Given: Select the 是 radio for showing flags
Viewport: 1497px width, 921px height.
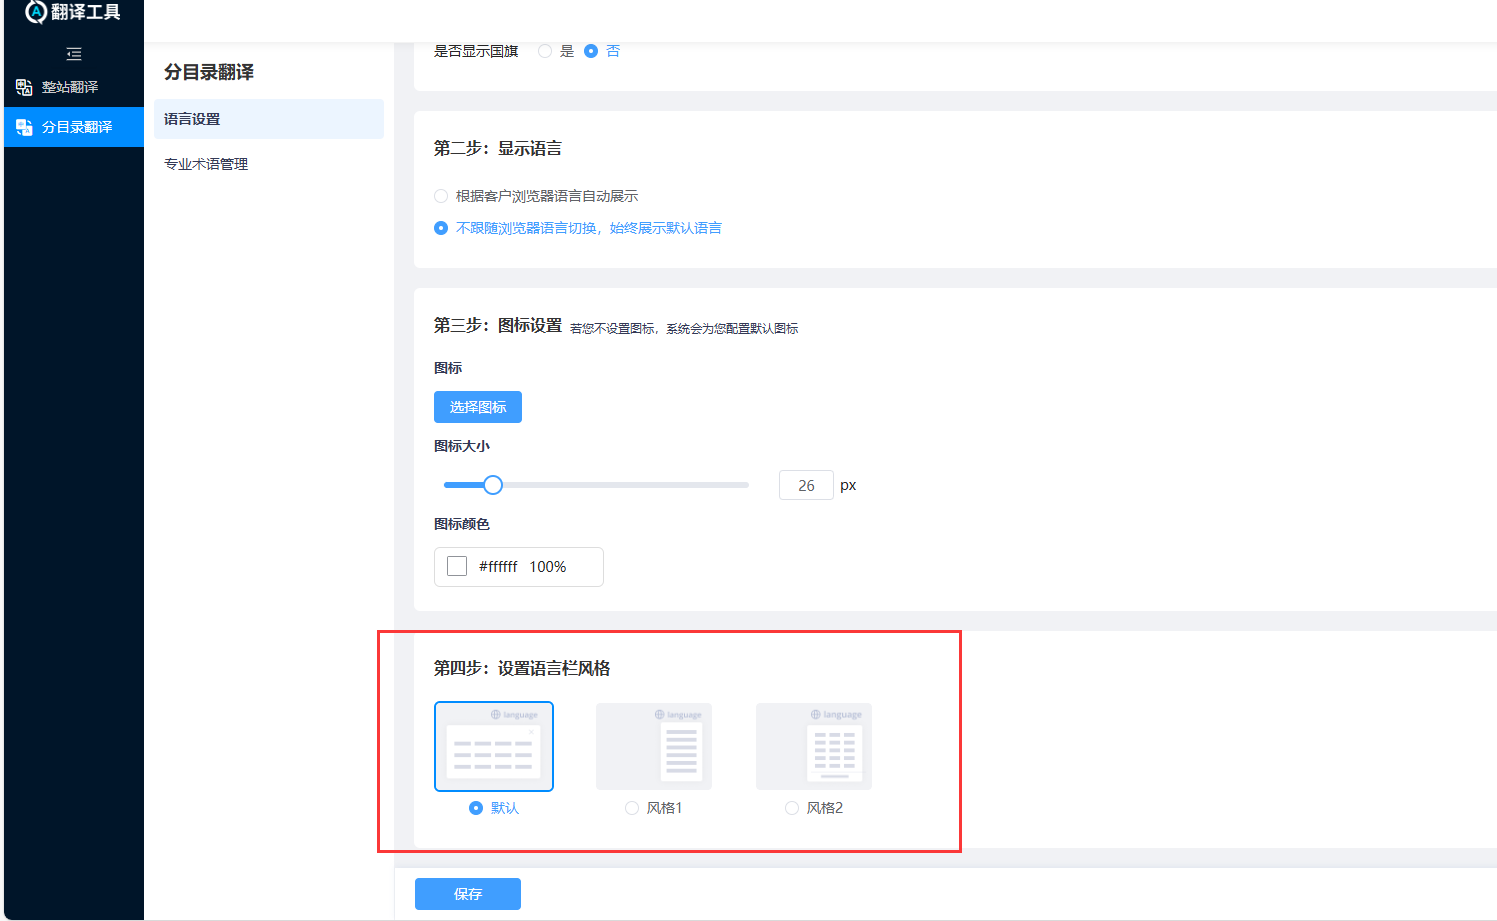Looking at the screenshot, I should (543, 50).
